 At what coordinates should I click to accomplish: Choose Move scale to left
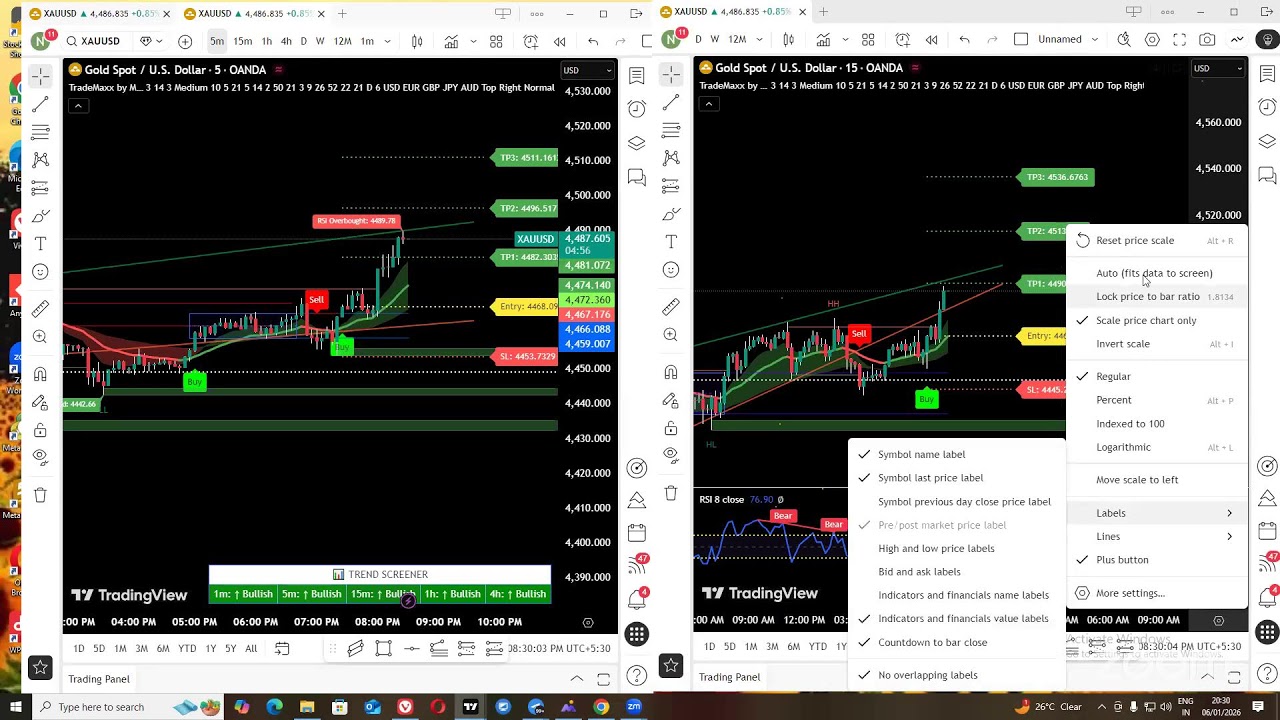pyautogui.click(x=1157, y=480)
